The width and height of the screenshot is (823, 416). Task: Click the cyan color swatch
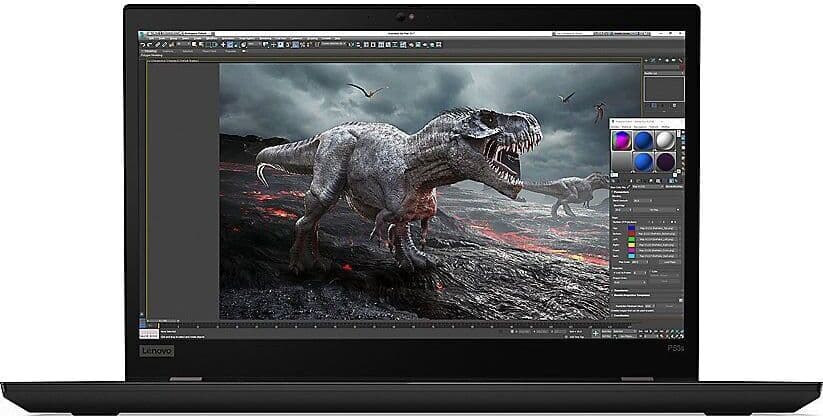pyautogui.click(x=631, y=256)
